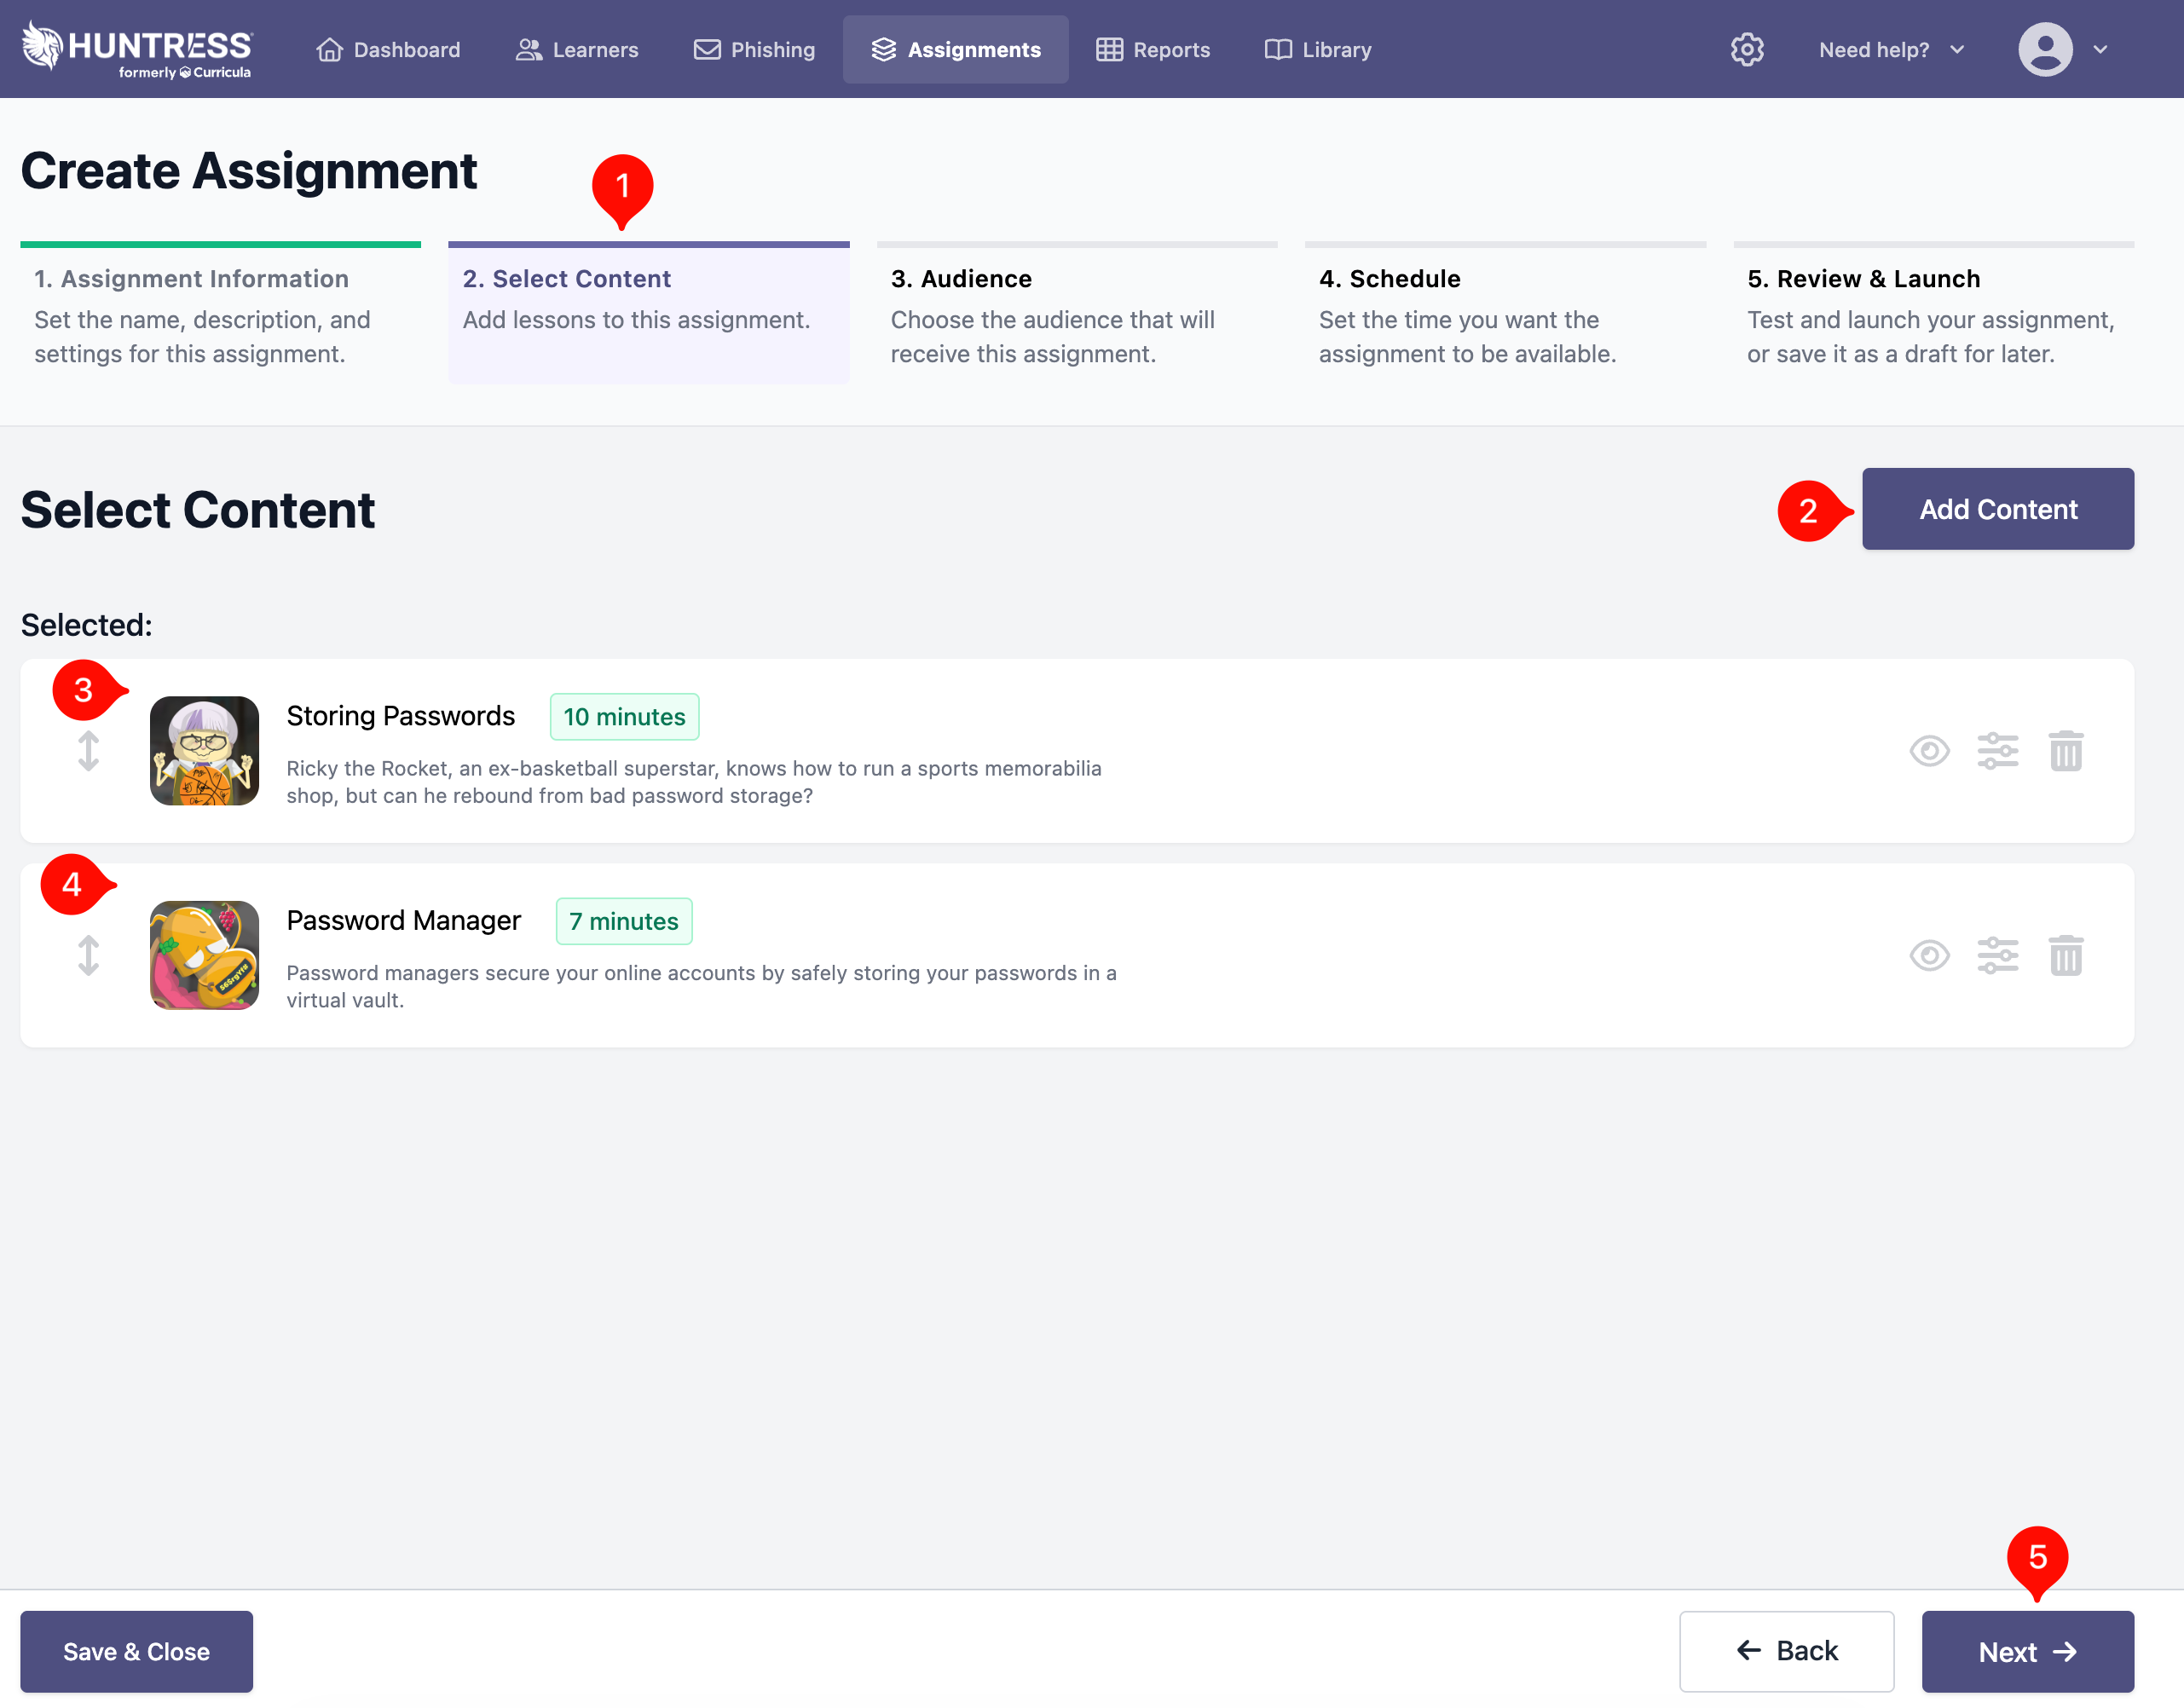Click chevron next to profile avatar
Viewport: 2184px width, 1708px height.
[x=2100, y=49]
